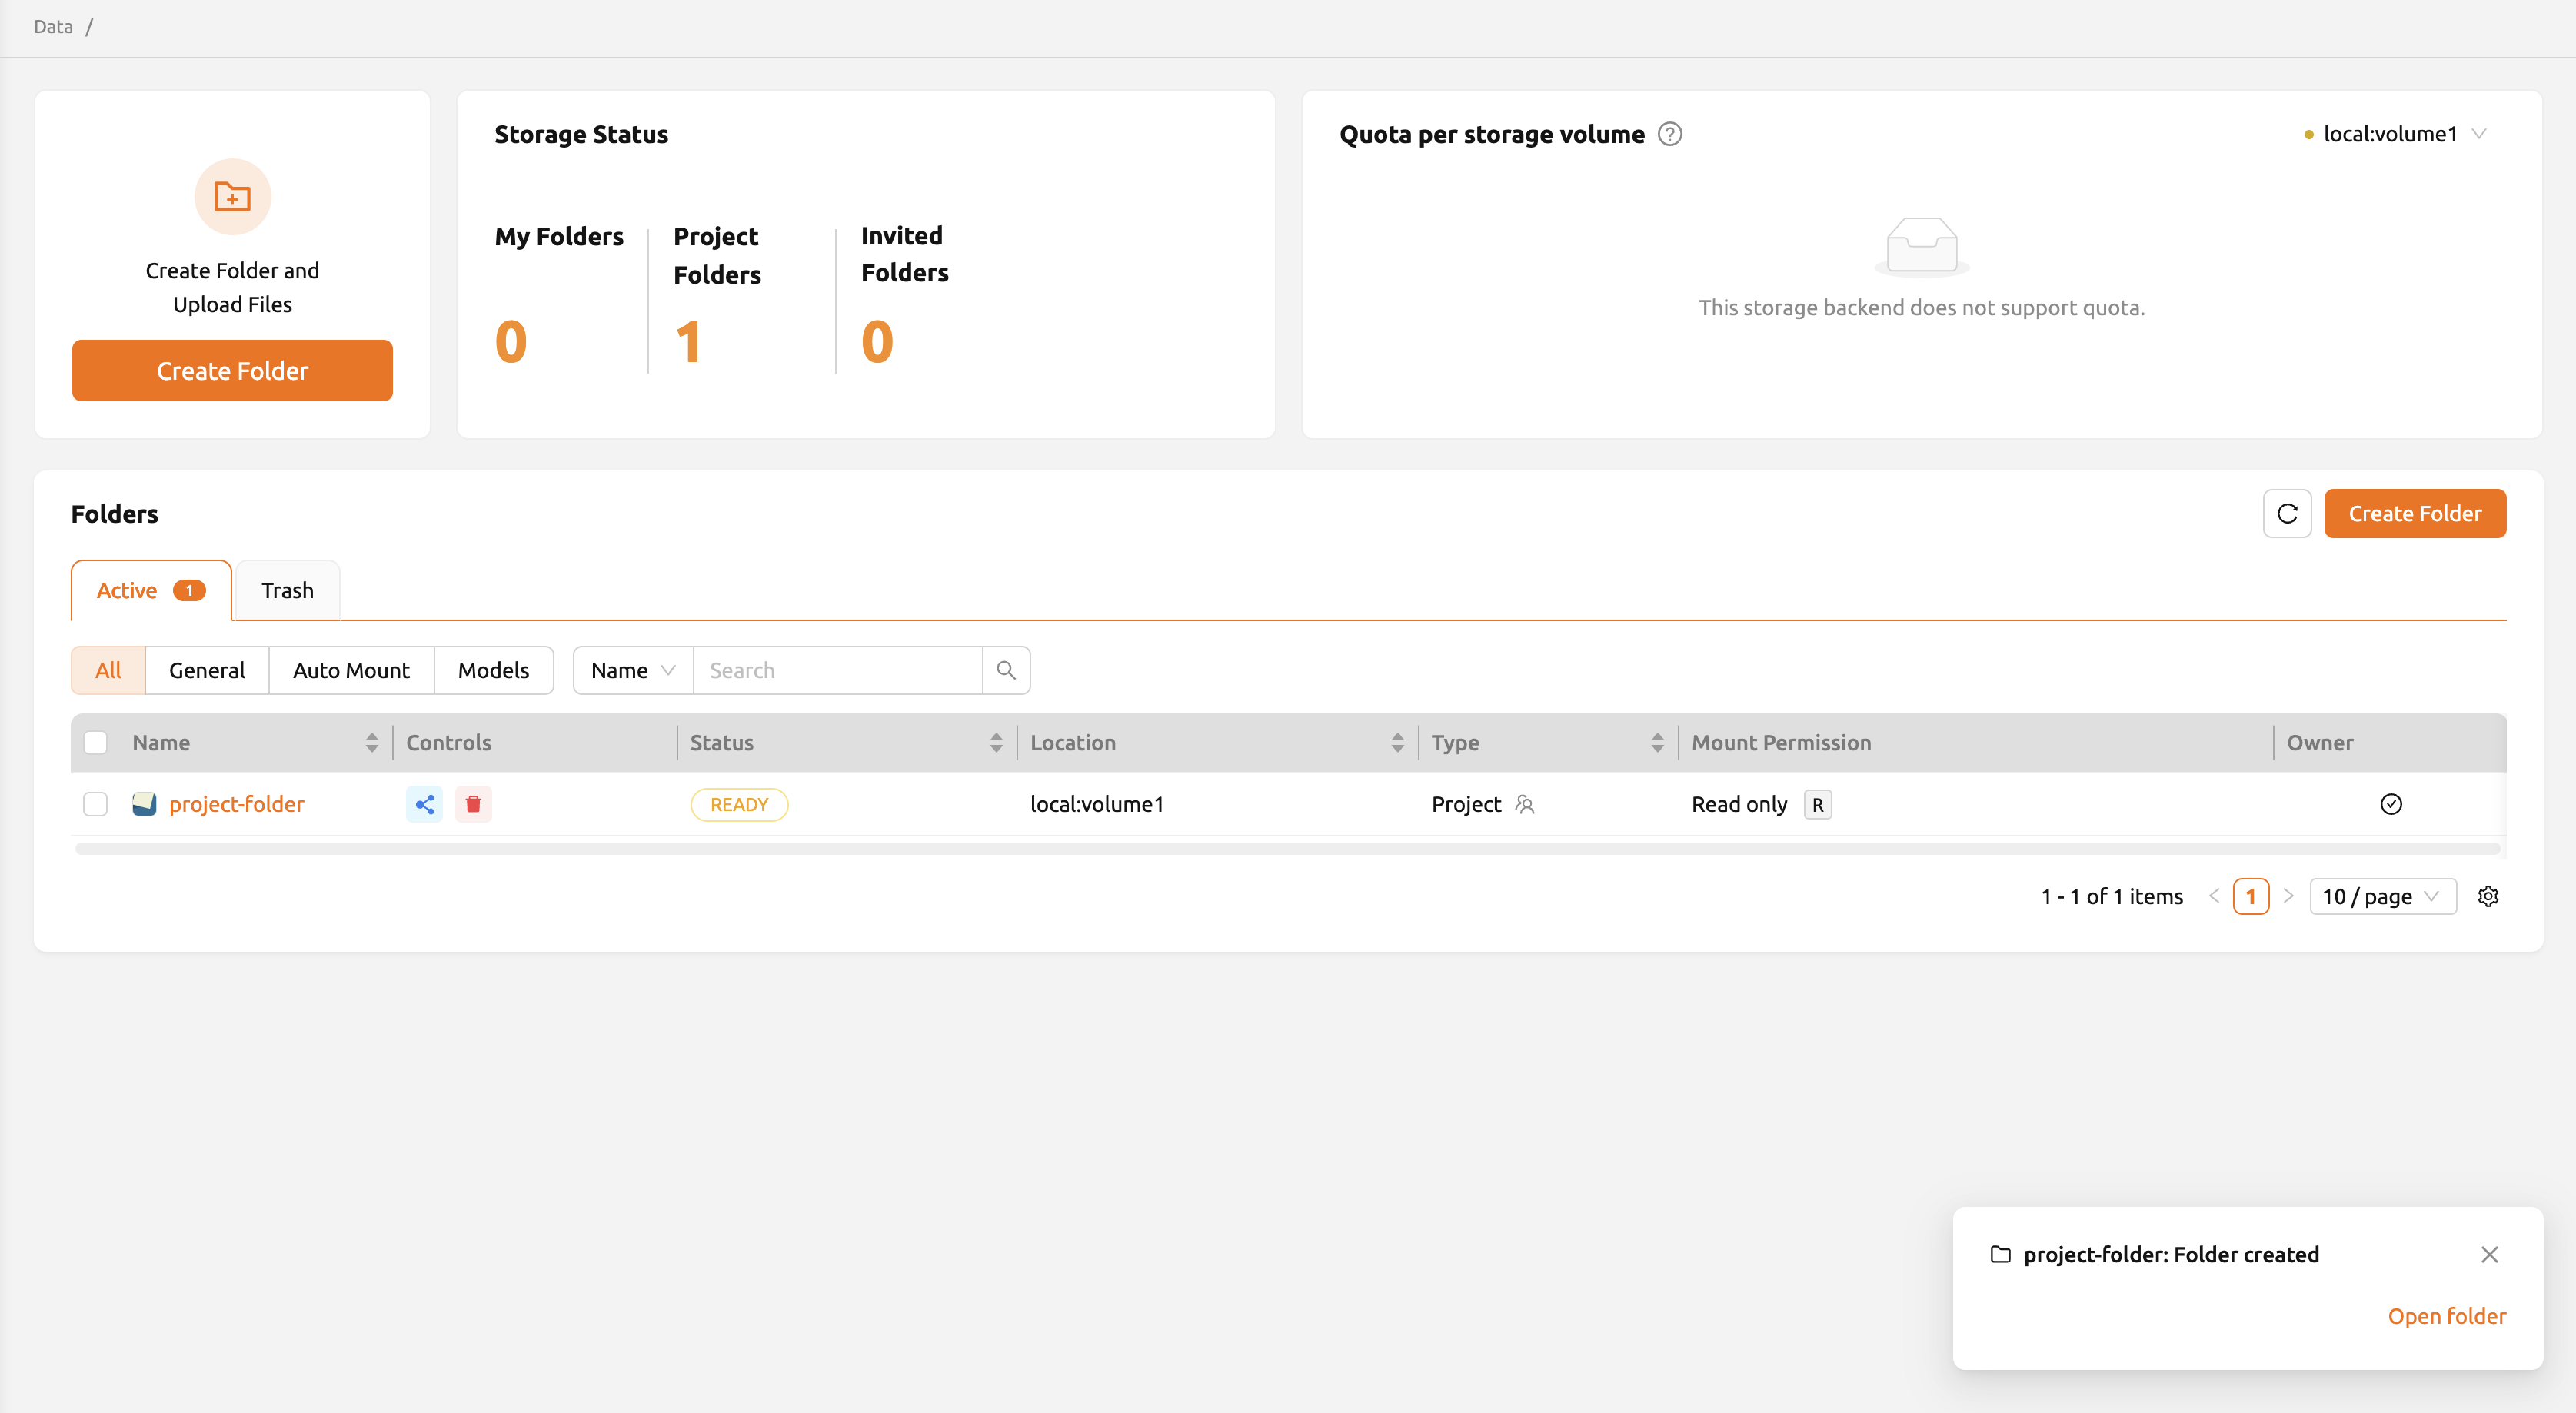
Task: Click the My Folders count 0
Action: click(x=510, y=342)
